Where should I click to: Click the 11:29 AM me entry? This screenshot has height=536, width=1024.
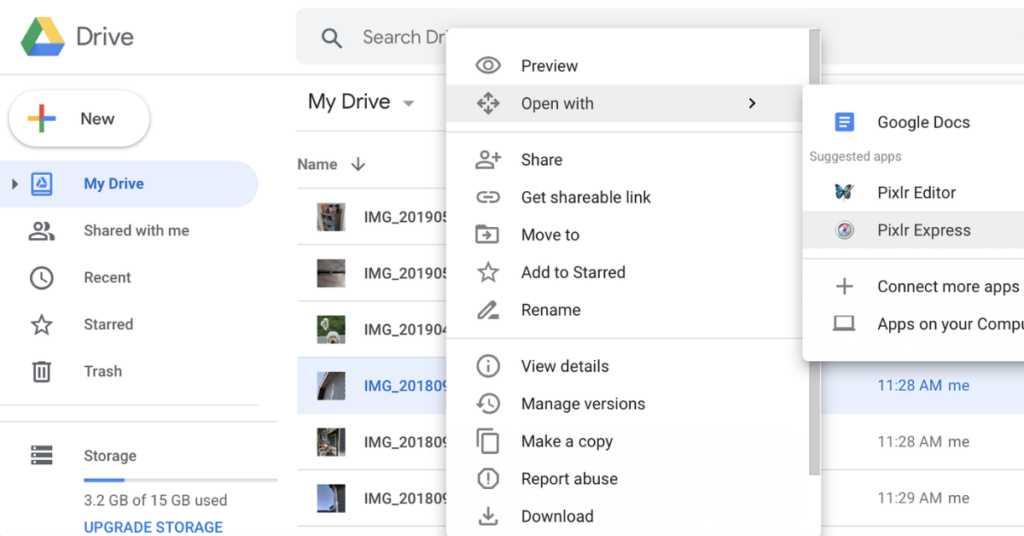(923, 498)
